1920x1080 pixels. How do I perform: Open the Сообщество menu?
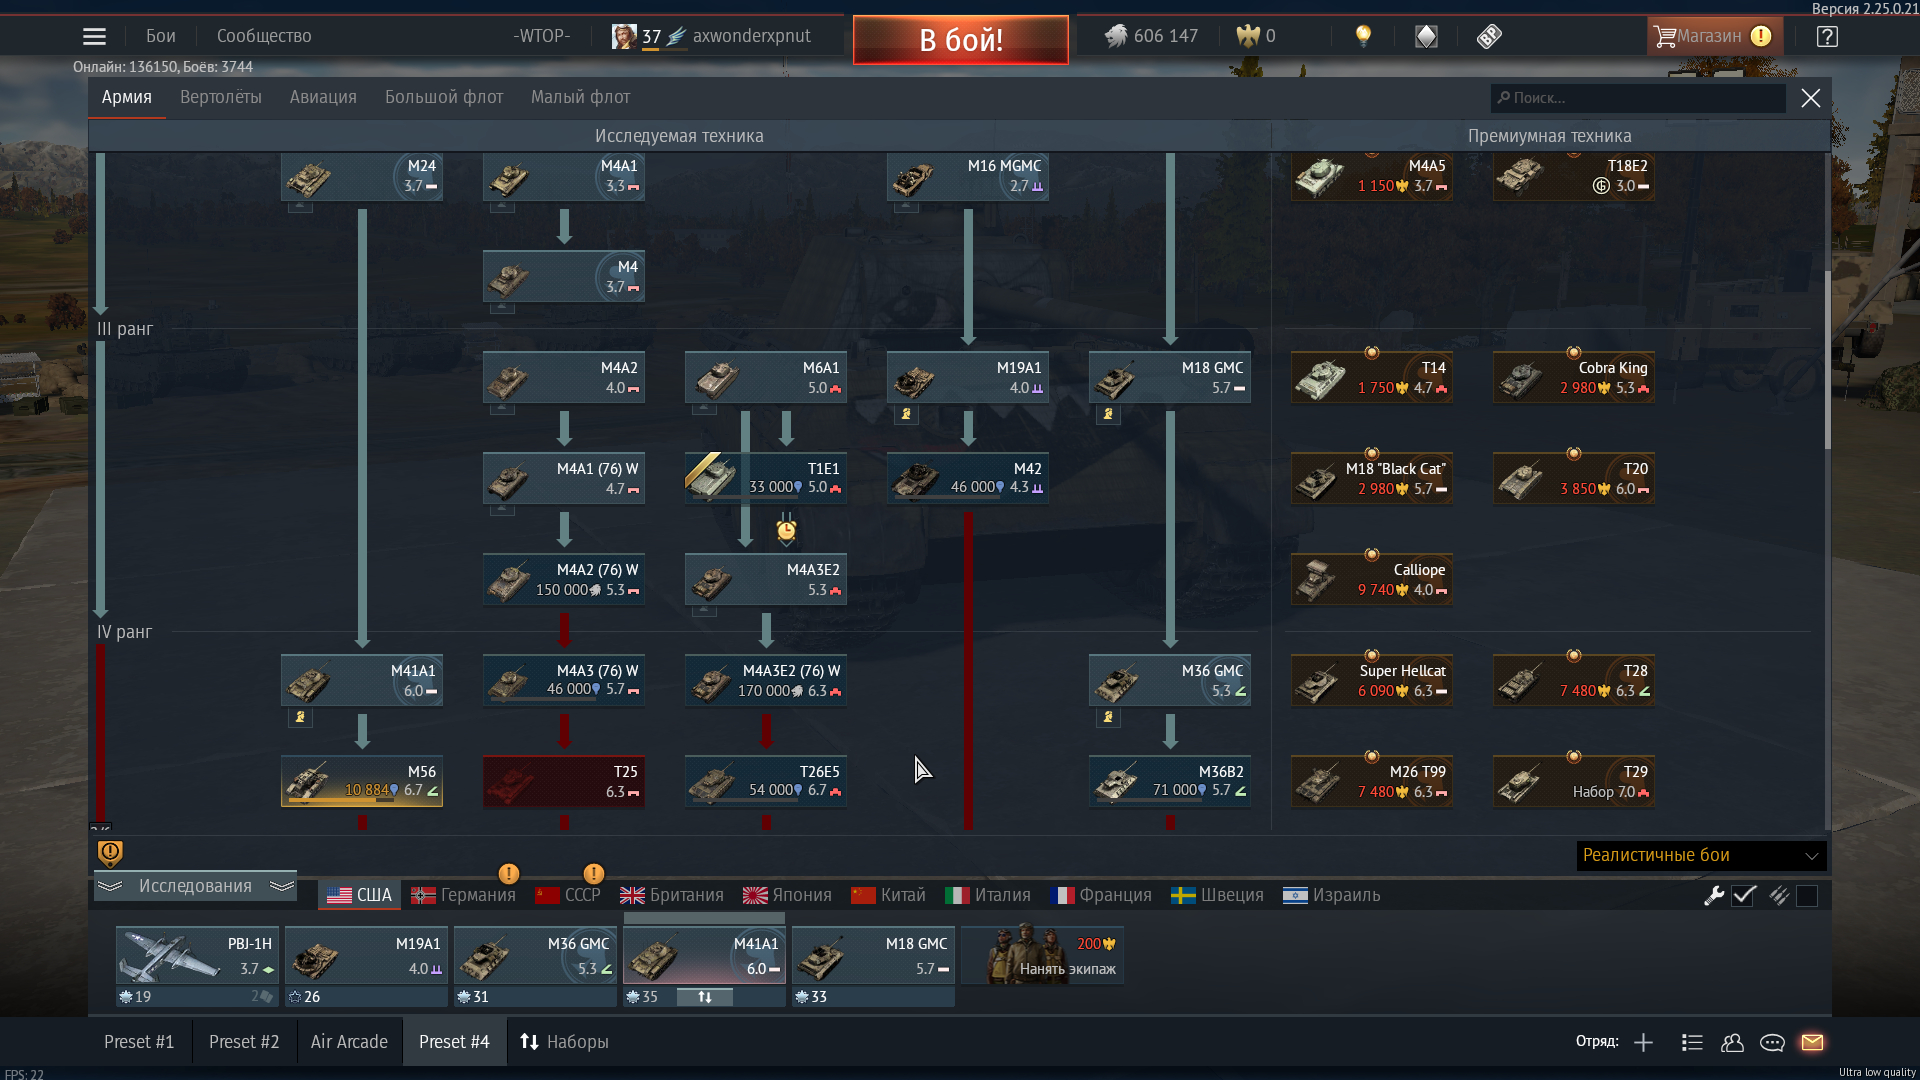(264, 36)
